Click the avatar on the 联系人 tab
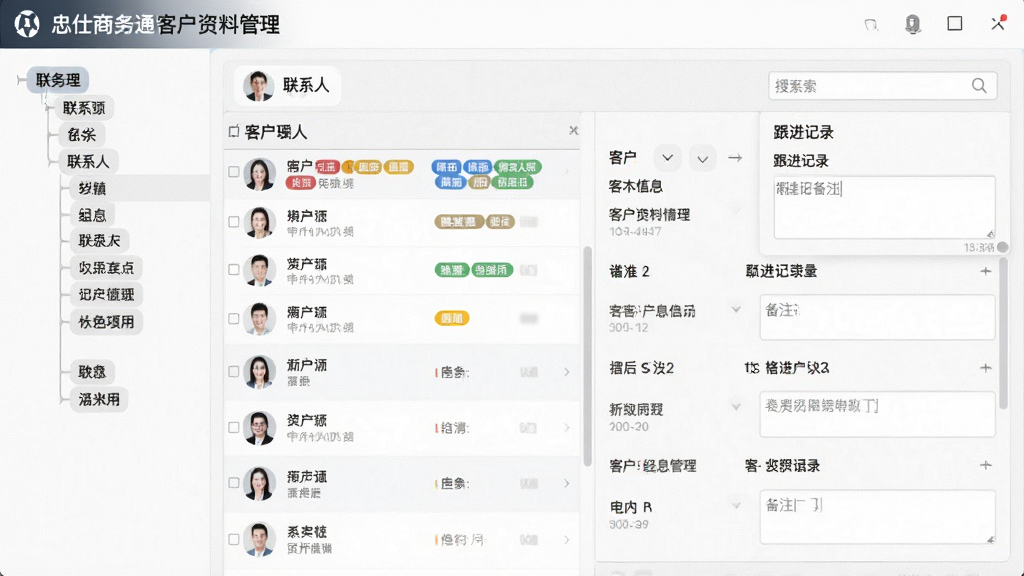The width and height of the screenshot is (1024, 576). [x=259, y=86]
